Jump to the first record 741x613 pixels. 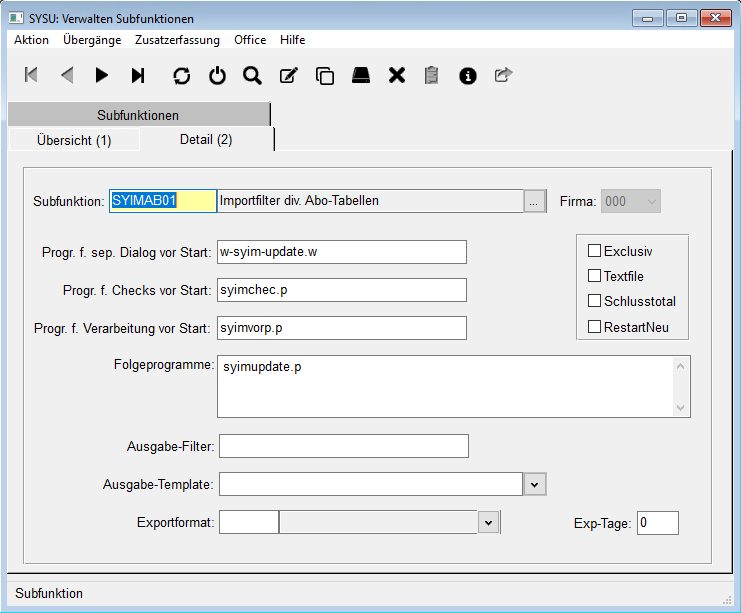pyautogui.click(x=31, y=75)
